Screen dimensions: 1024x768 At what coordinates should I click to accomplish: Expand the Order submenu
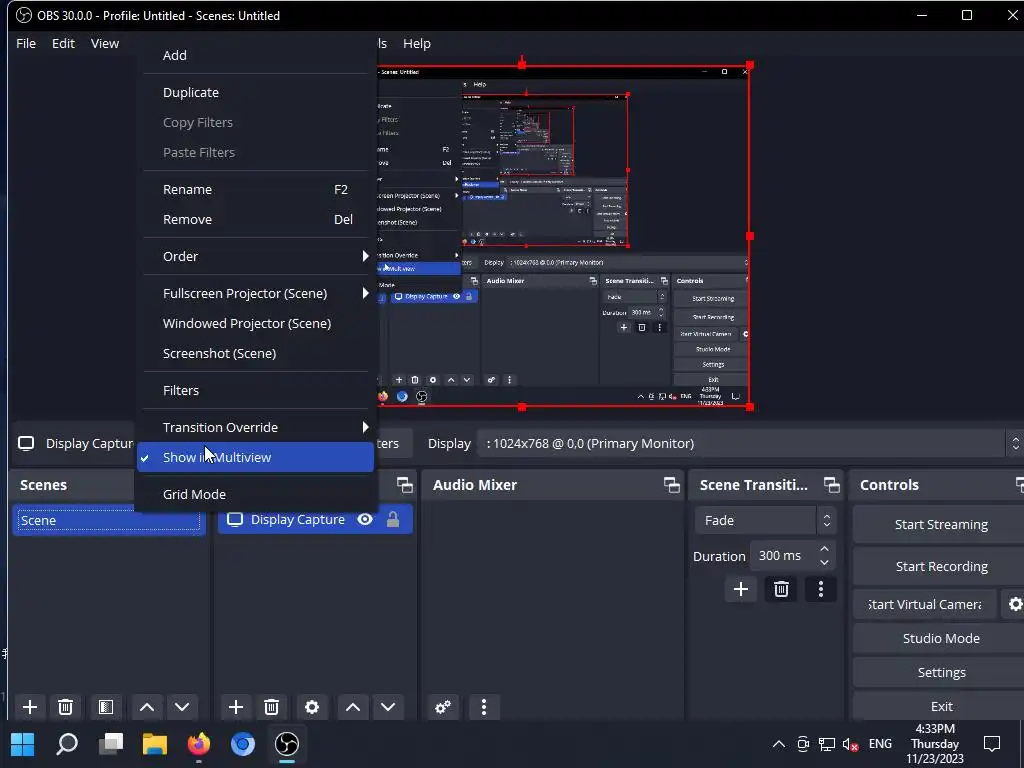(257, 256)
